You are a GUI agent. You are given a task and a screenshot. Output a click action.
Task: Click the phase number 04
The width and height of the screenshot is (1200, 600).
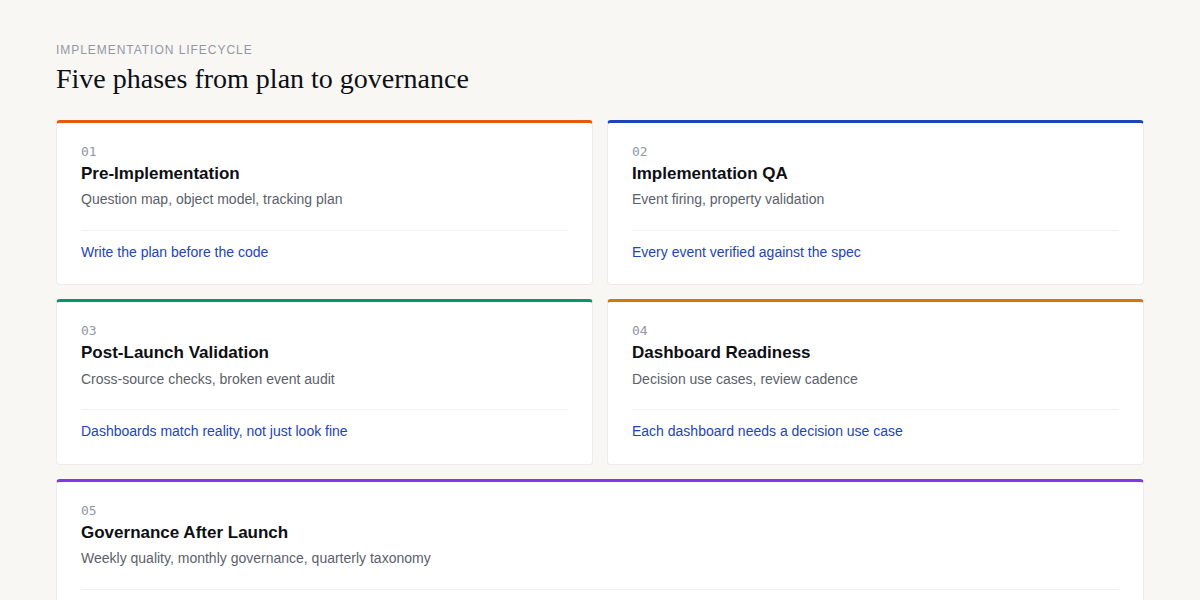pyautogui.click(x=640, y=331)
